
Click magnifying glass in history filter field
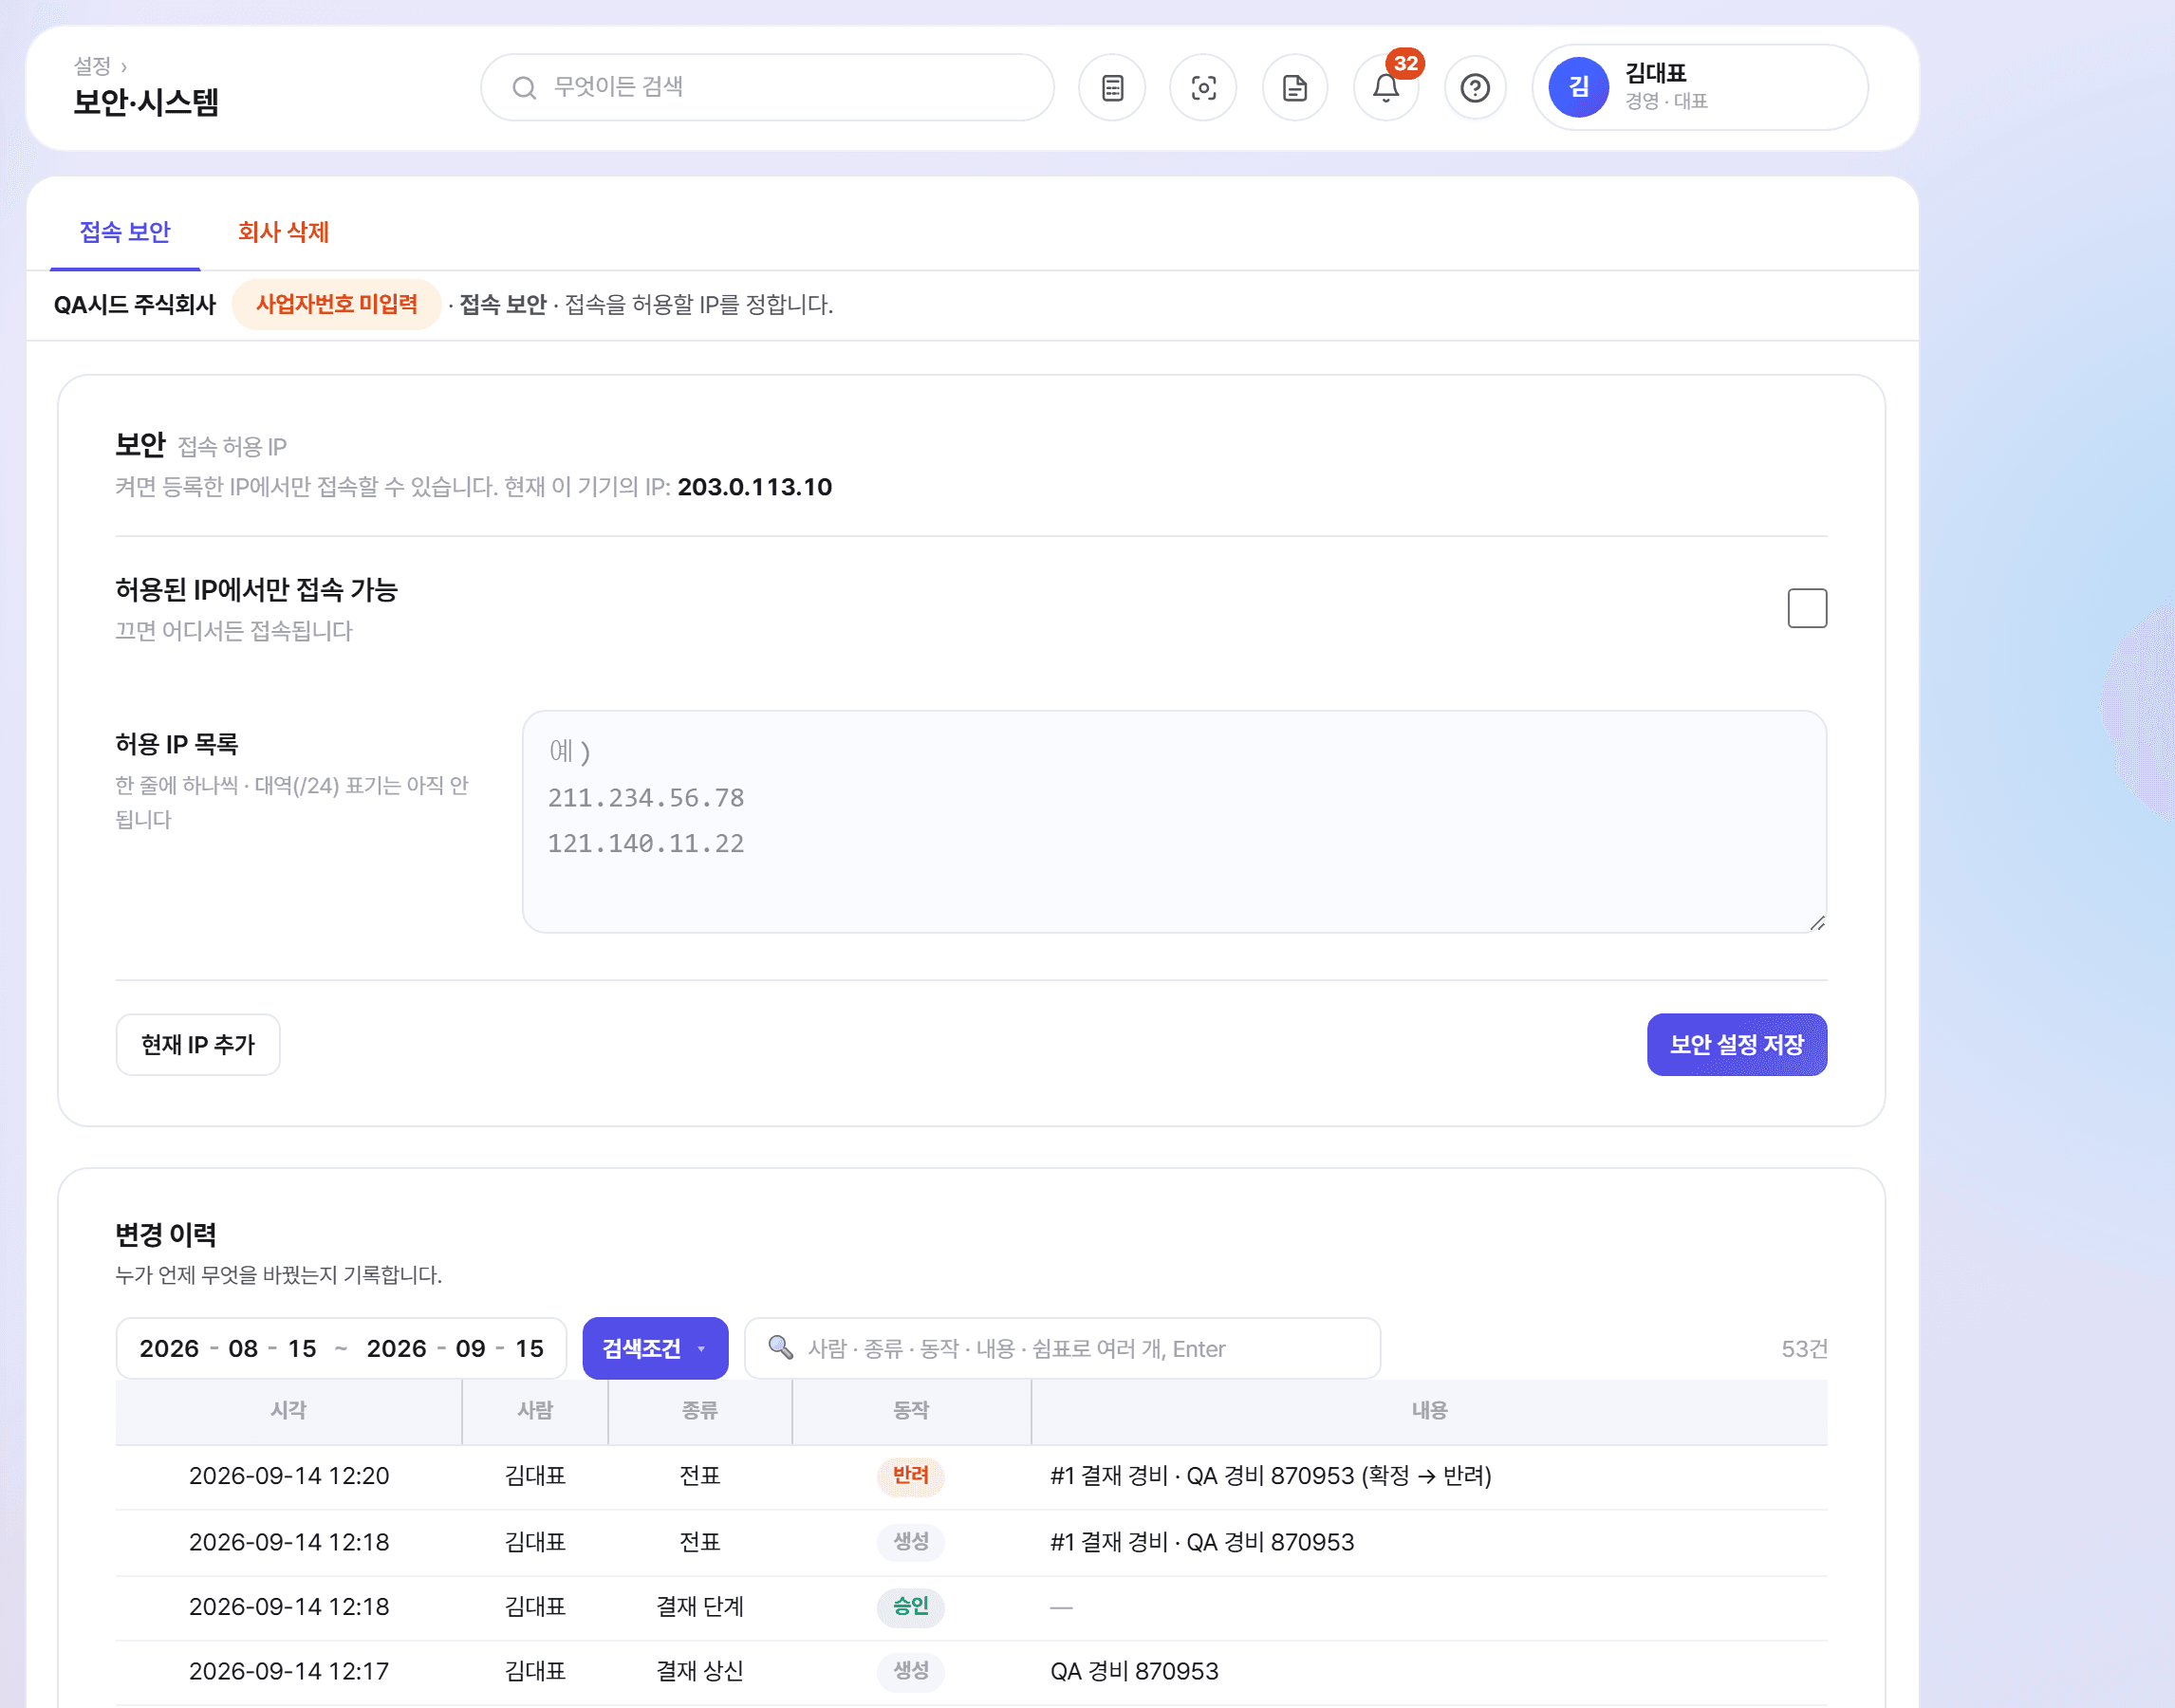click(x=780, y=1347)
